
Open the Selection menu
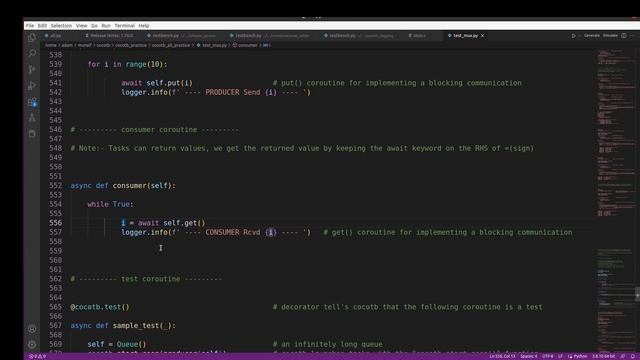click(61, 26)
